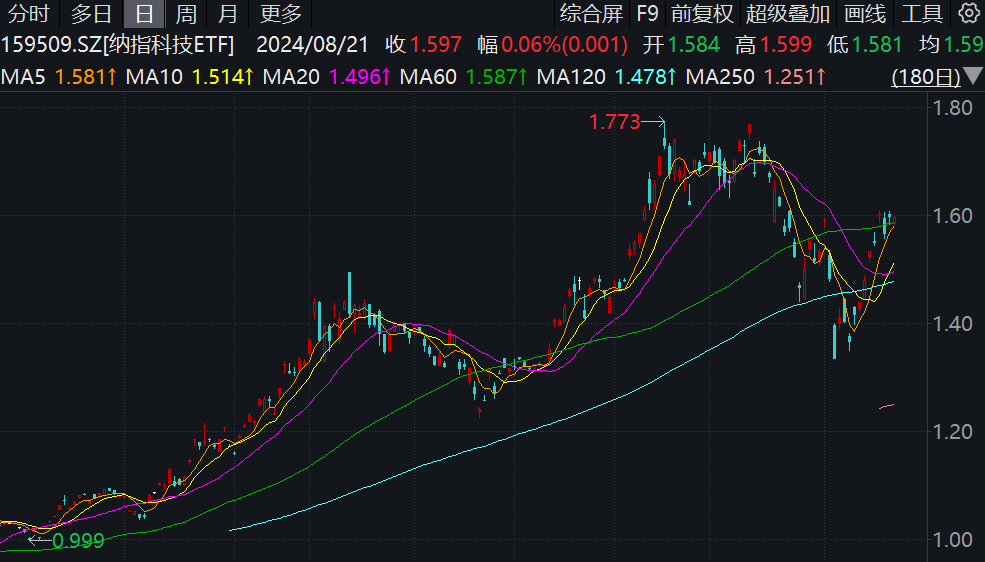Select the 周 weekly K-line tab
The height and width of the screenshot is (562, 985).
pos(186,13)
